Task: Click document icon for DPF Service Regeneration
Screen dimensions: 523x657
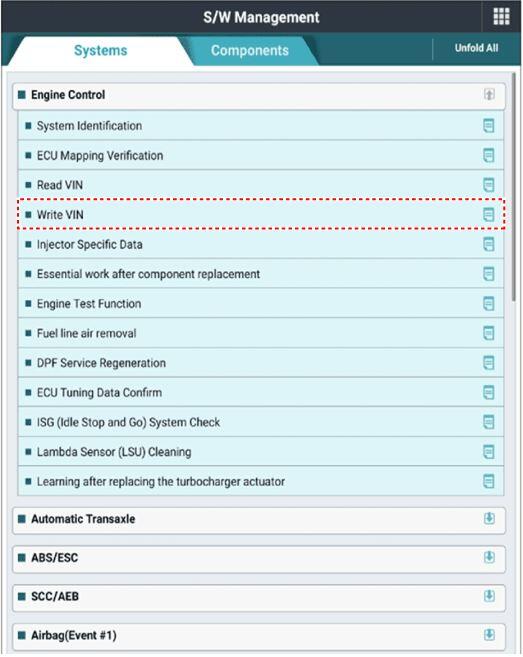Action: [x=489, y=363]
